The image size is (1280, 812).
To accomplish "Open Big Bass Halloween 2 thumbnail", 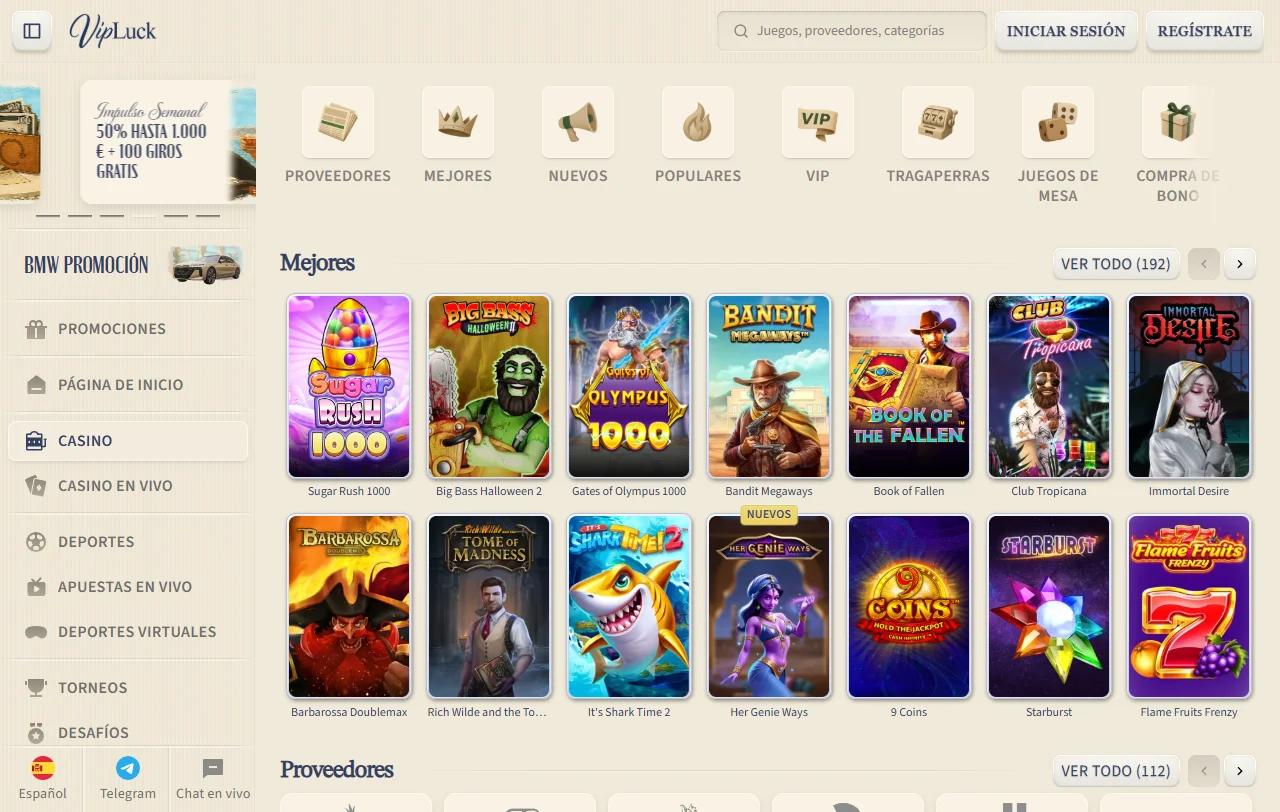I will [489, 386].
